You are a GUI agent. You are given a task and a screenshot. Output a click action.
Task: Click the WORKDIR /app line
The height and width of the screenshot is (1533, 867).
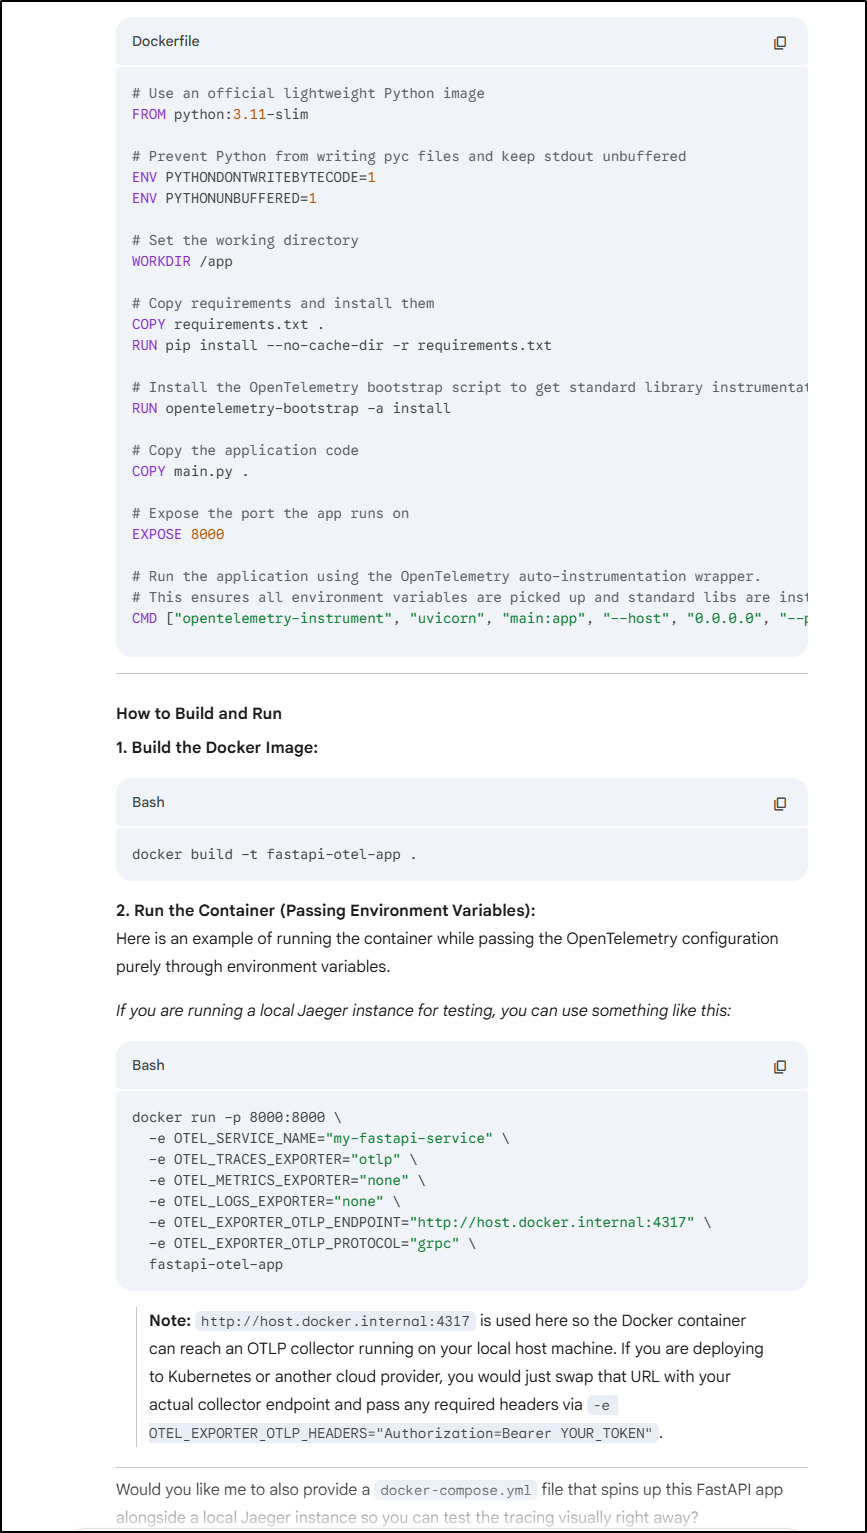pos(182,262)
